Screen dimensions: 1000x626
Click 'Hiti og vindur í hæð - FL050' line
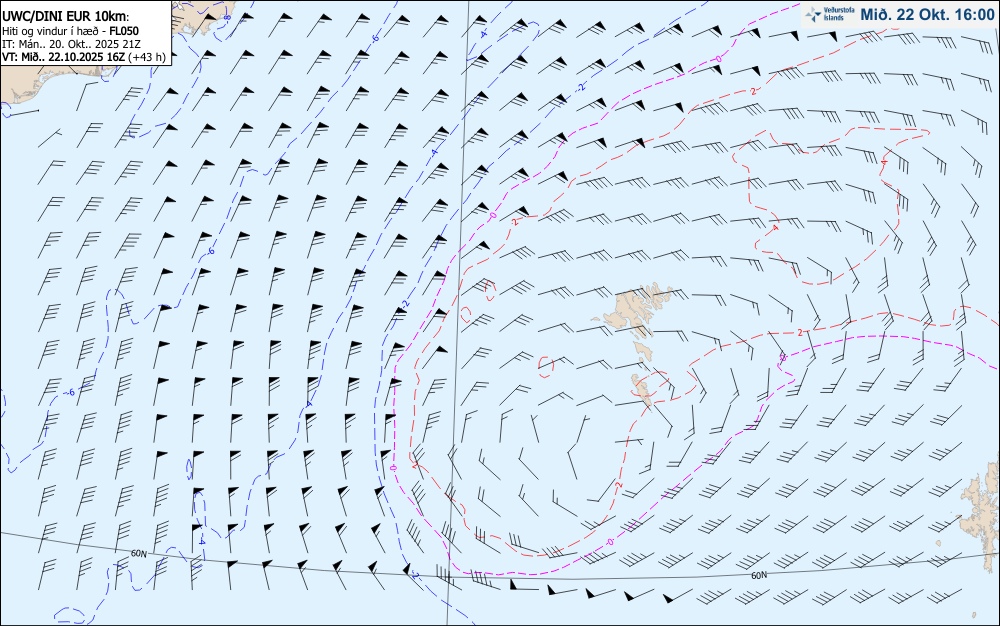(x=70, y=31)
